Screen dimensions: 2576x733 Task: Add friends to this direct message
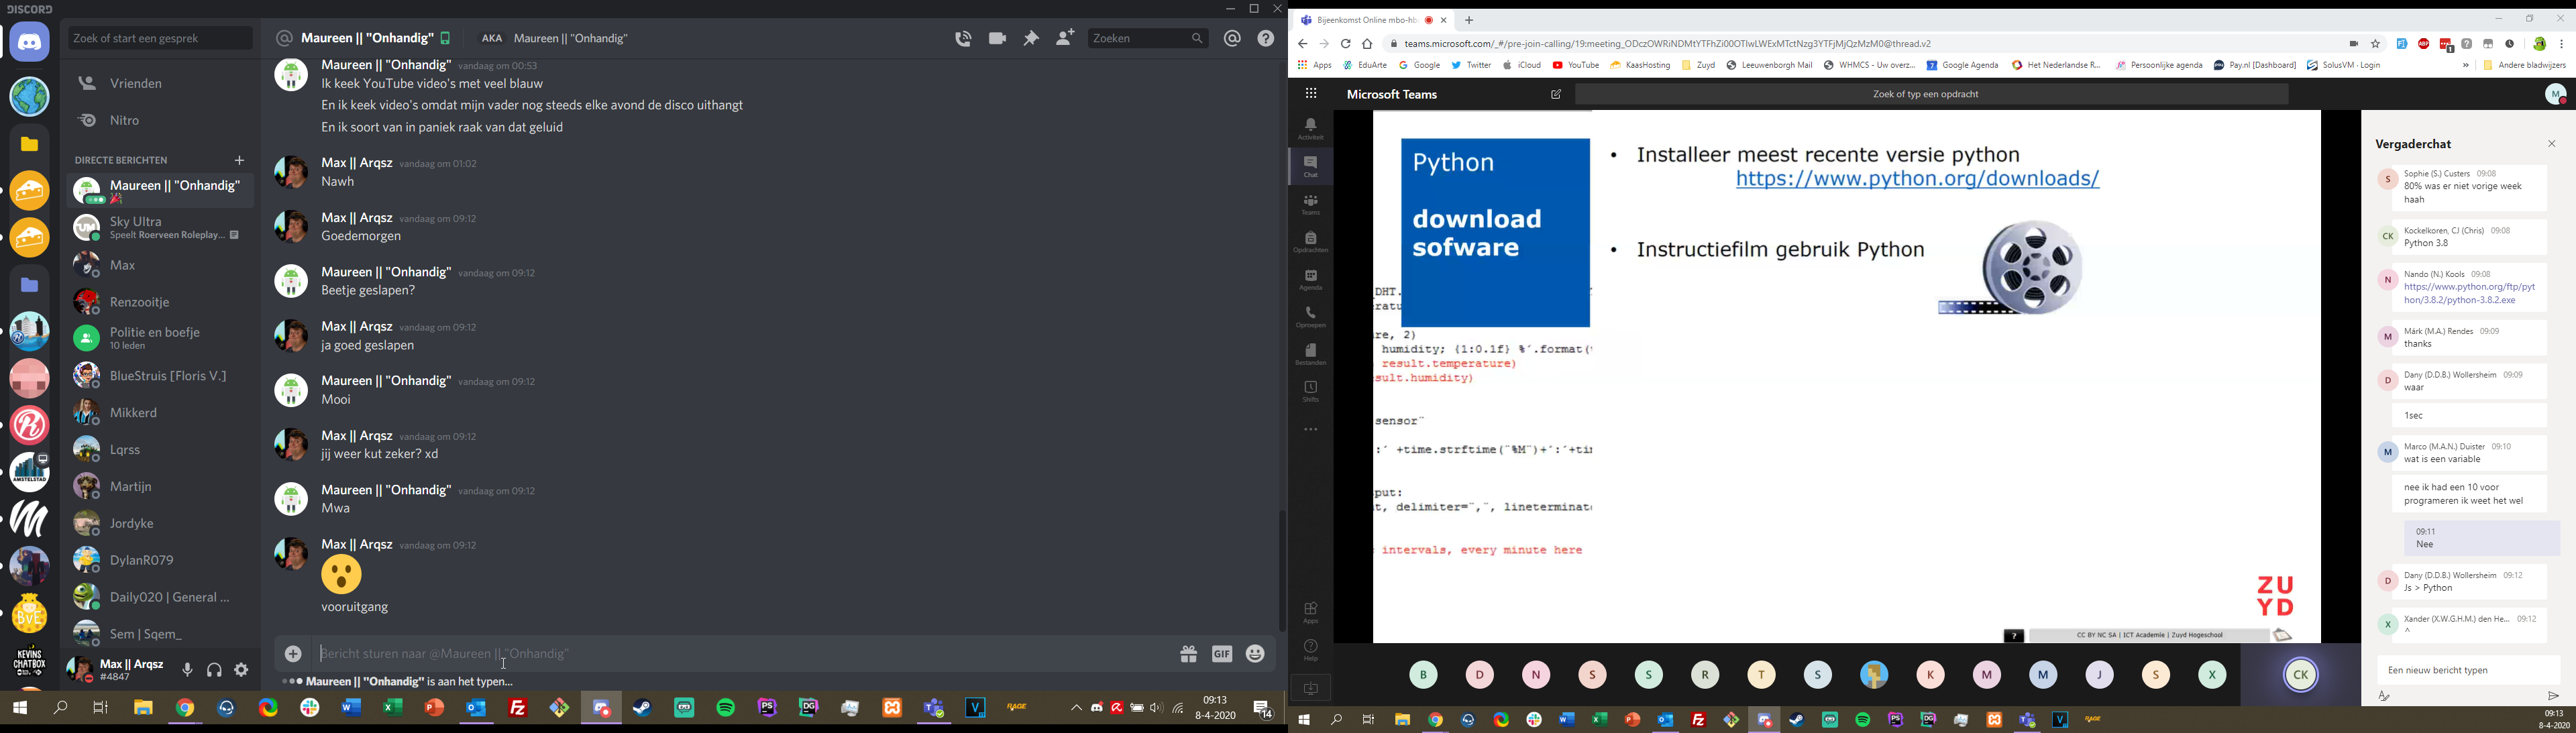[x=1065, y=39]
